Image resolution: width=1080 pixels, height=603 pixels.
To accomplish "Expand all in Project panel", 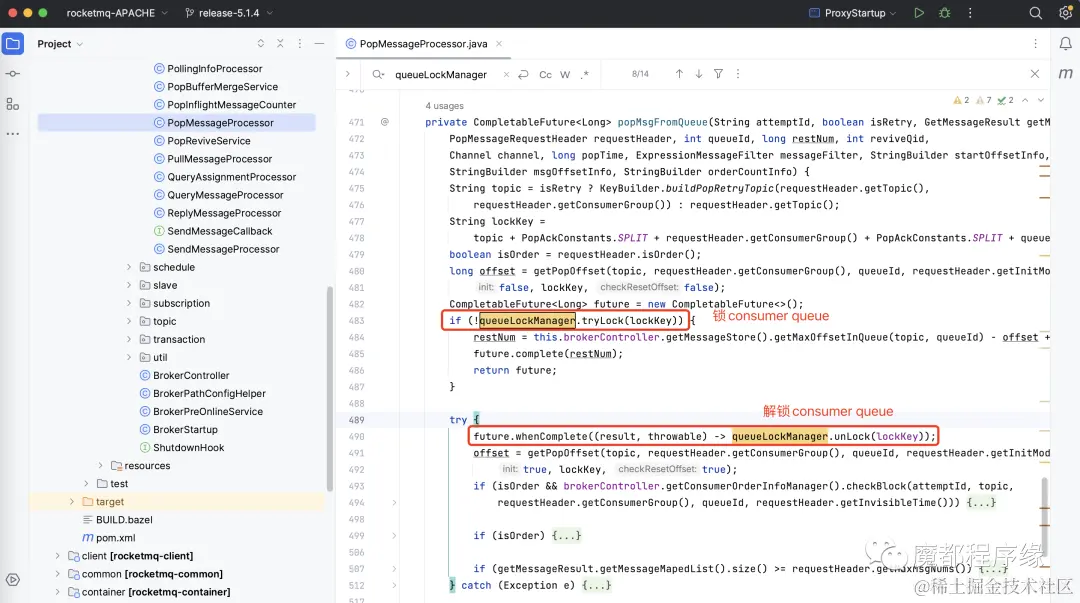I will 260,43.
